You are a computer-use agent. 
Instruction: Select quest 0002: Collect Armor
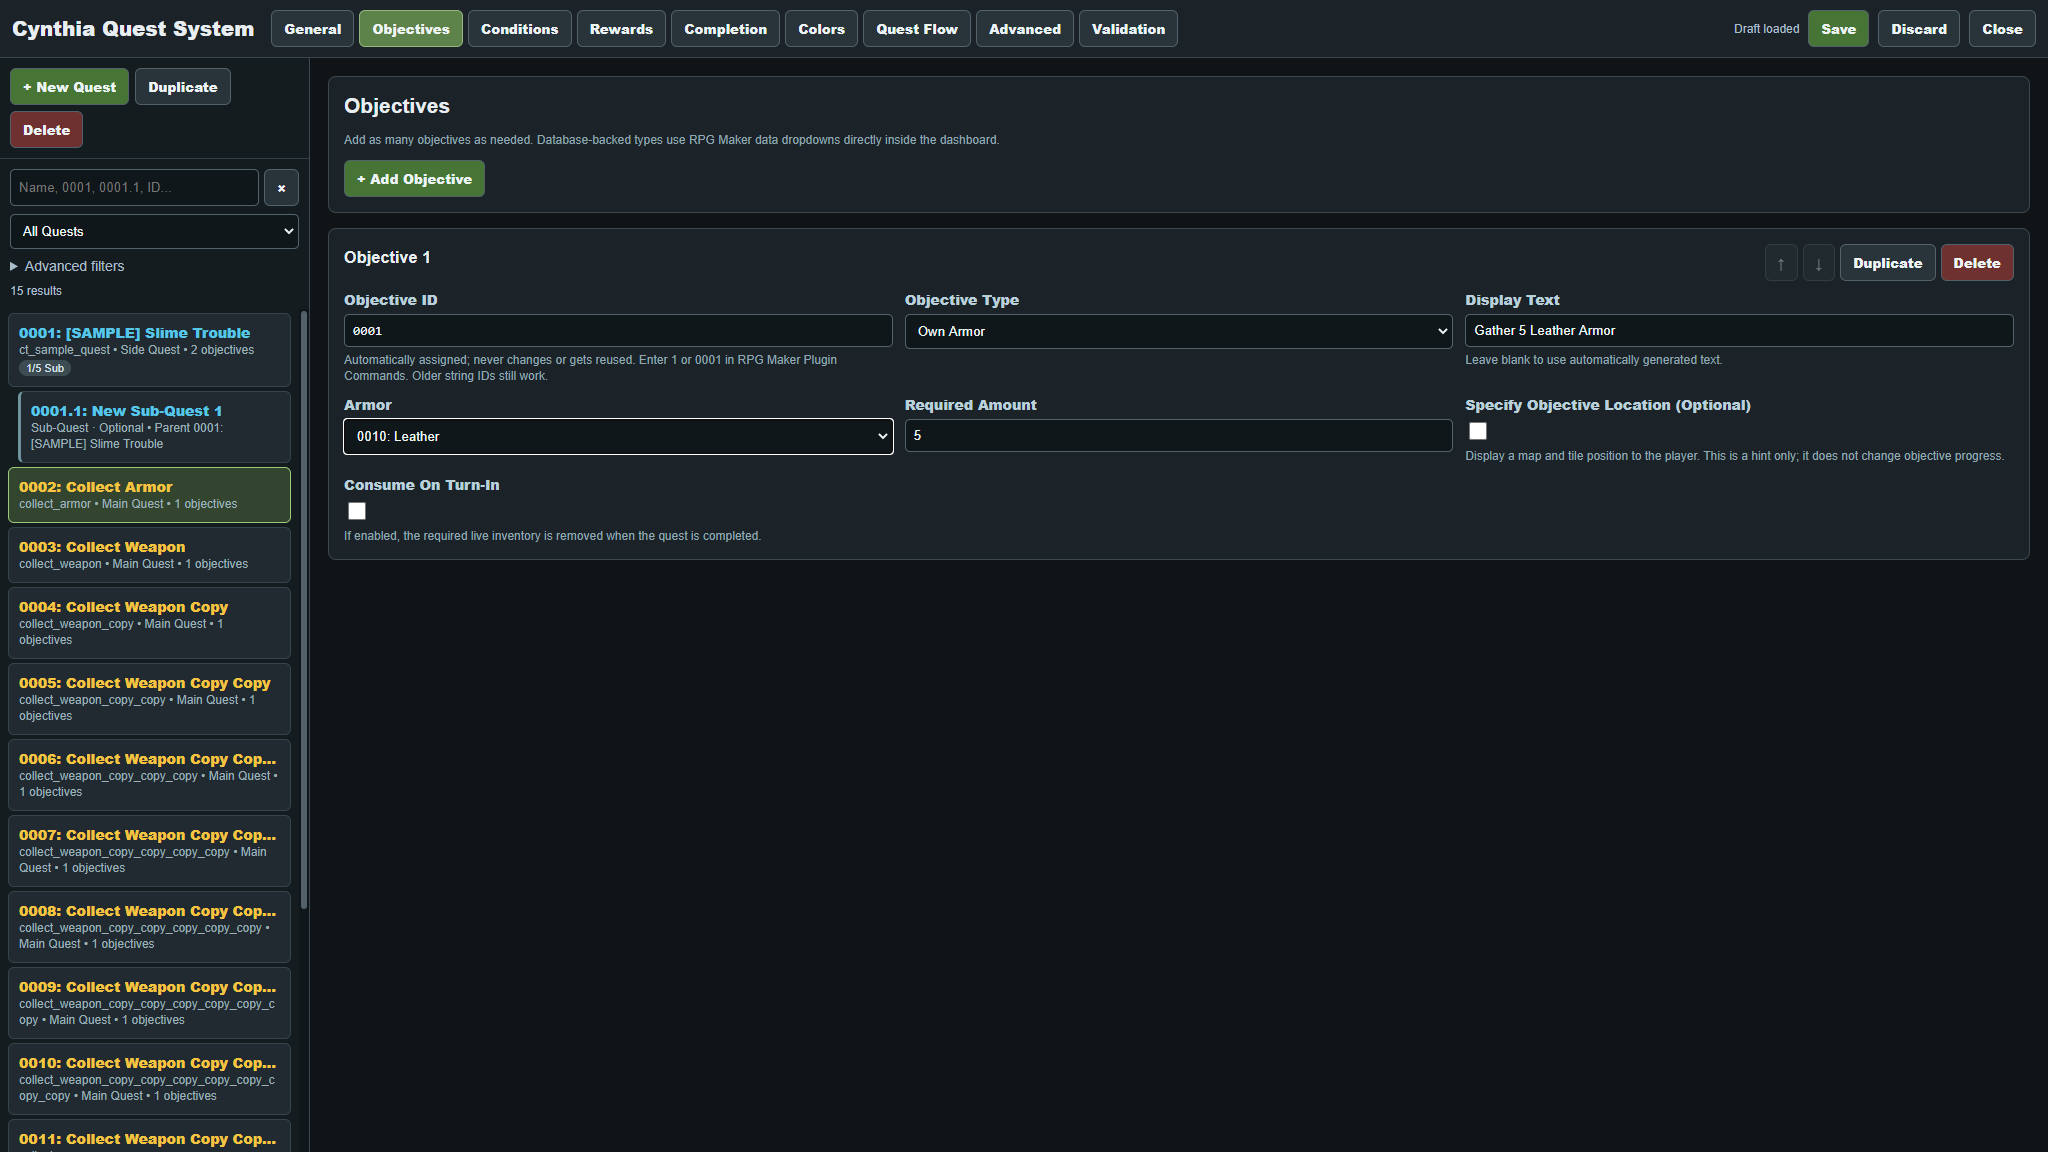[x=149, y=495]
